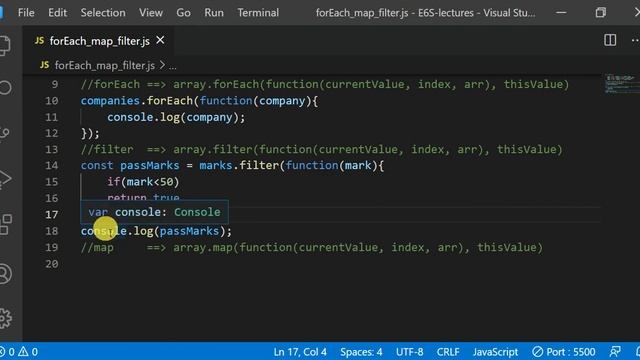
Task: Open the Edit menu
Action: (x=58, y=13)
